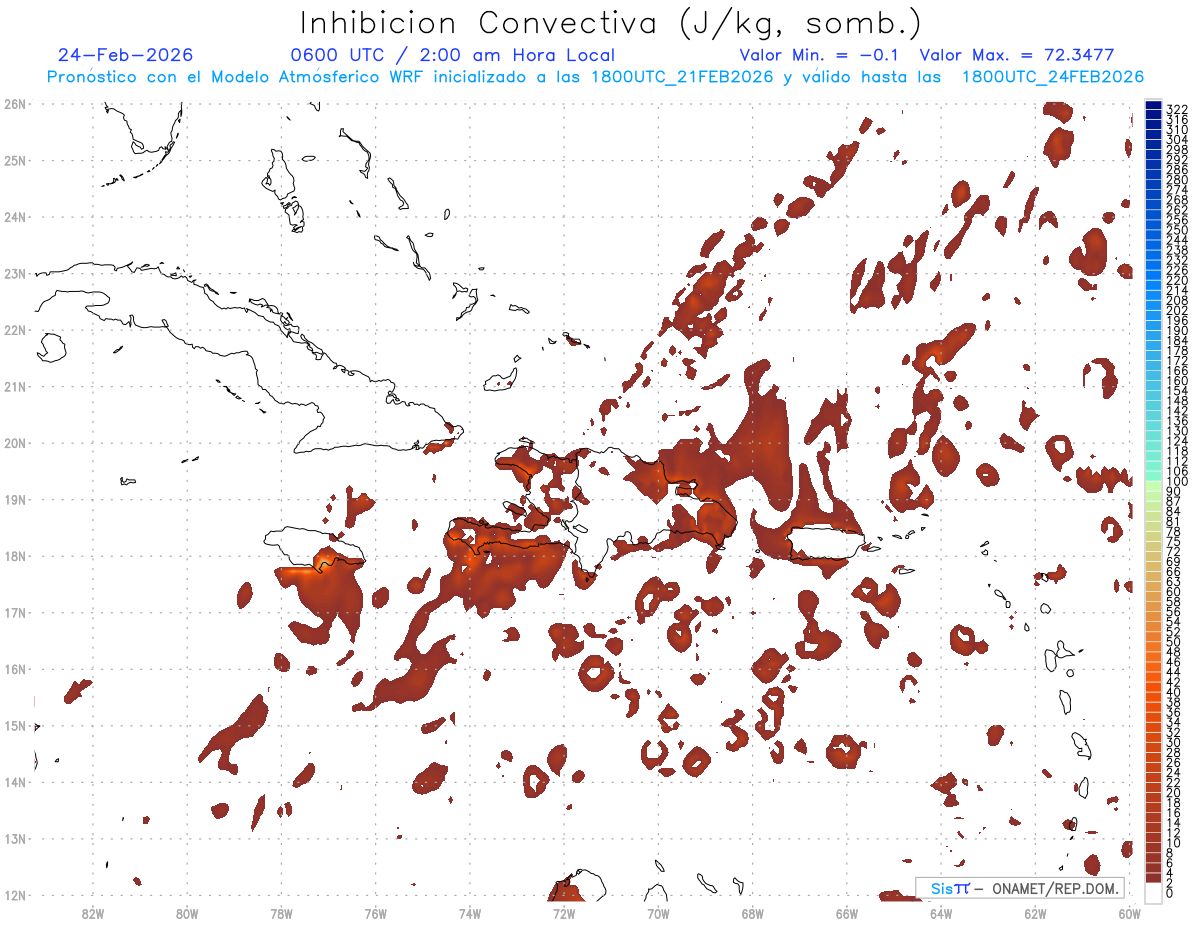Viewport: 1200px width, 927px height.
Task: Click the date "24-Feb-2026"
Action: [x=125, y=55]
